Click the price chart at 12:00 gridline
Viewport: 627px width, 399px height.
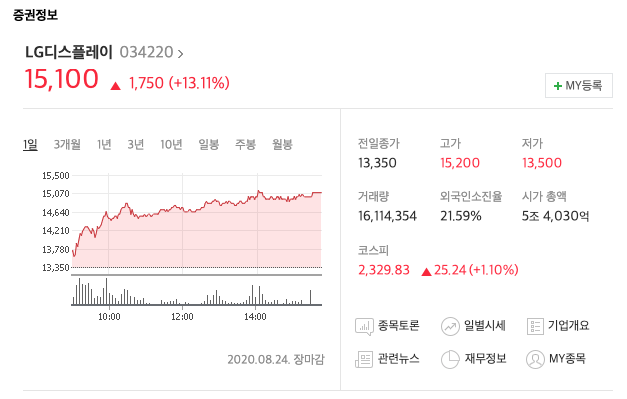(182, 224)
